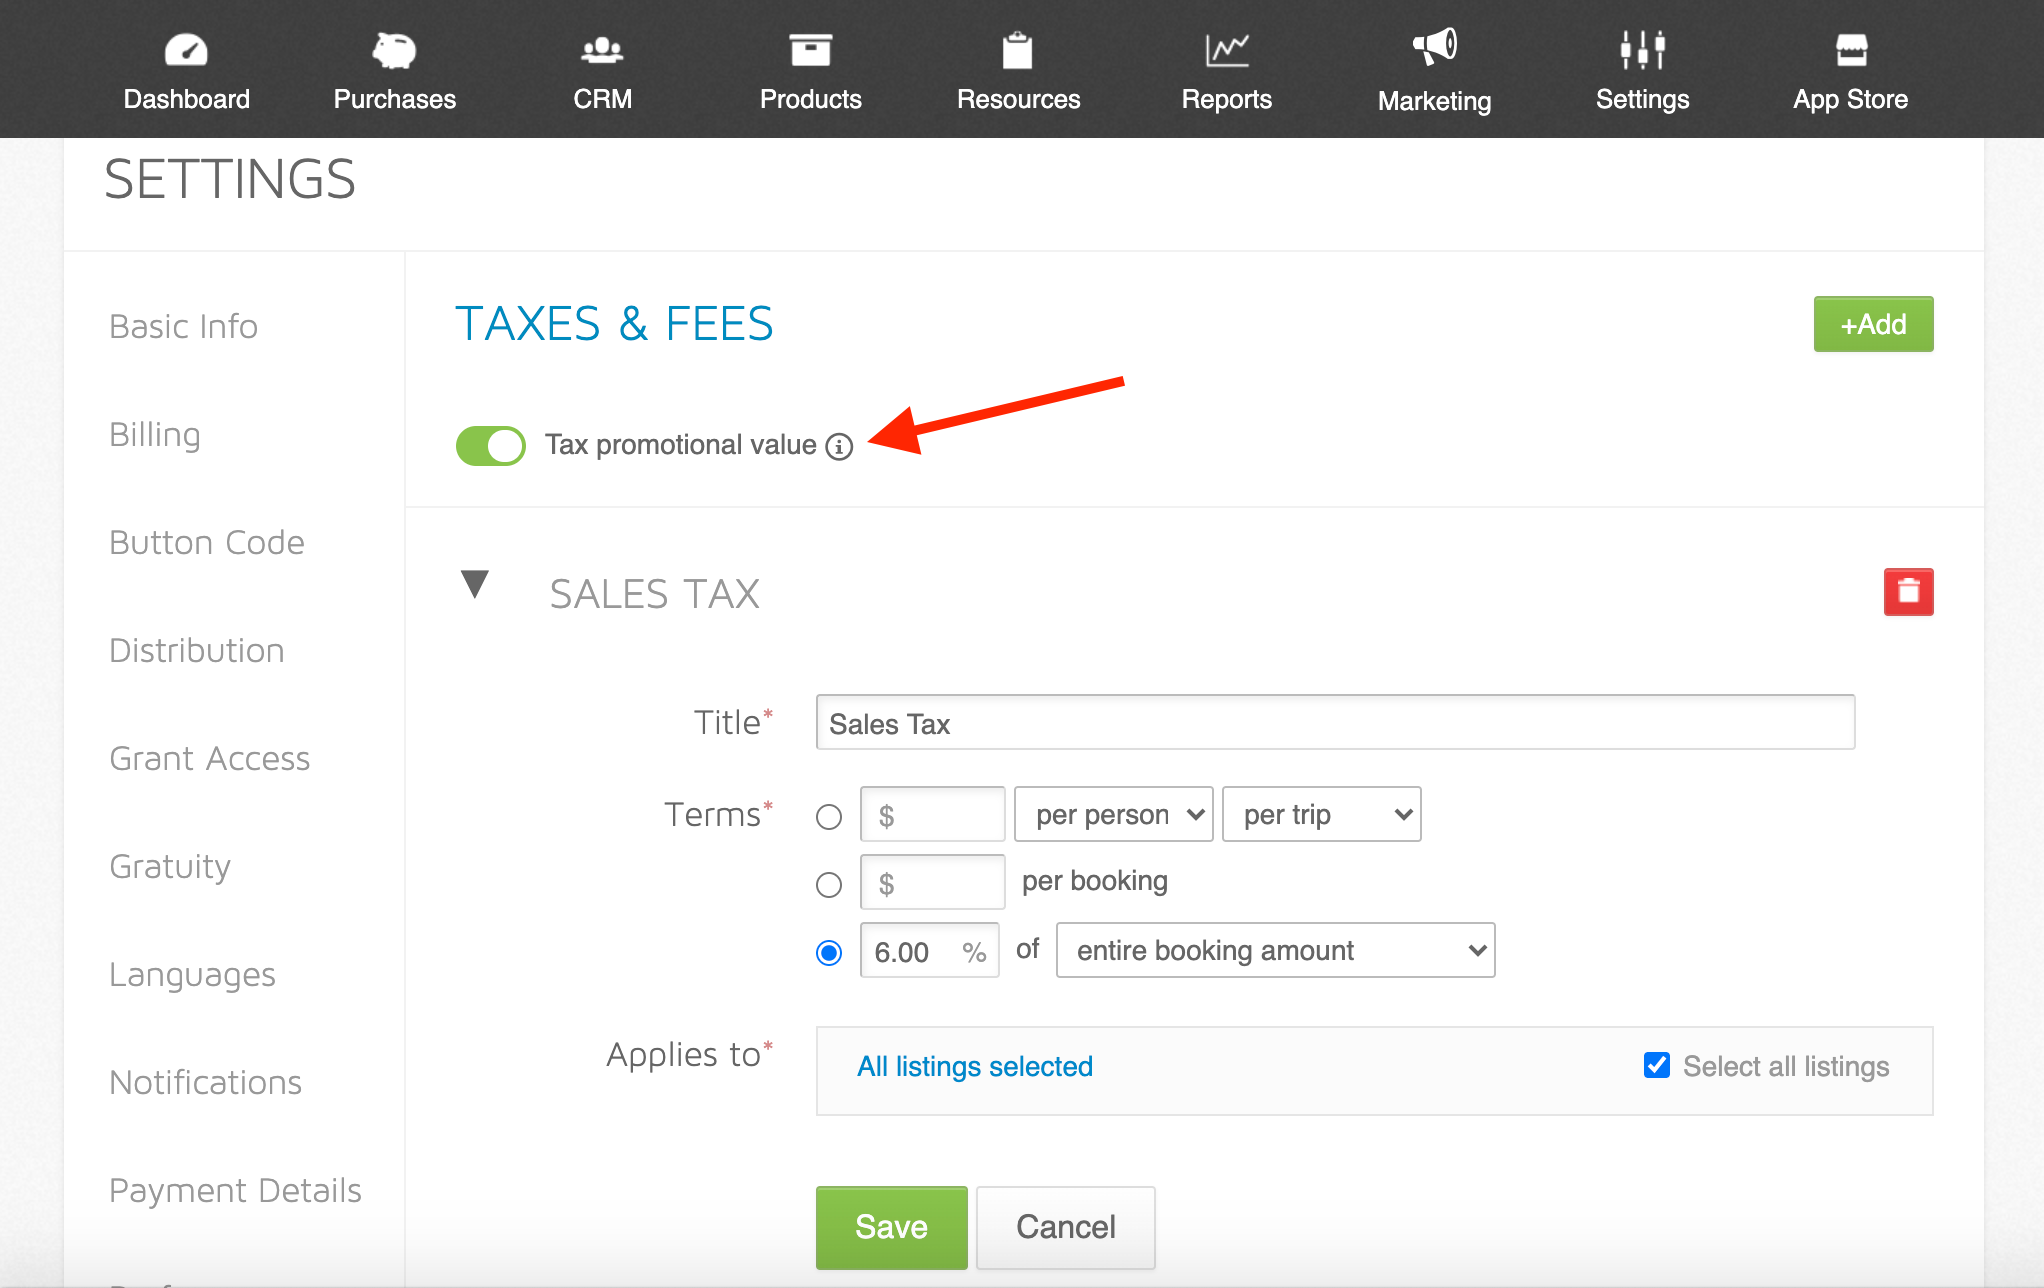
Task: Click the Dashboard label in navigation
Action: pyautogui.click(x=186, y=99)
